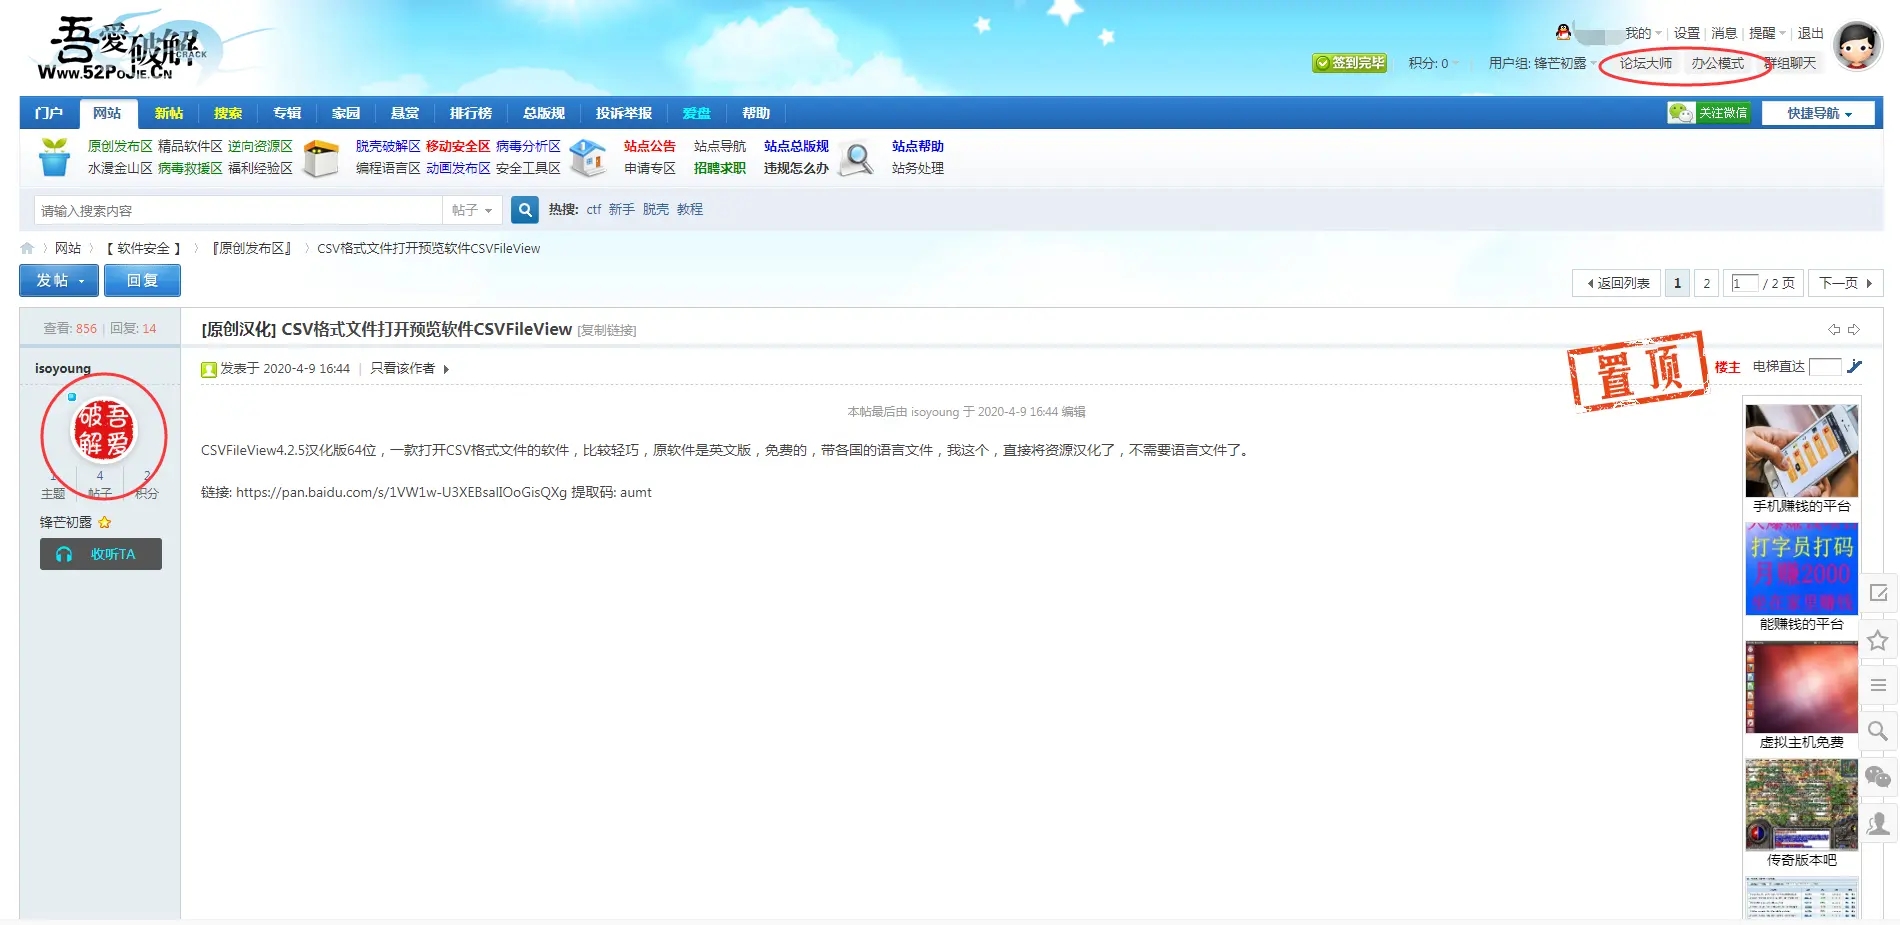Click the 复制链接 link next to title
The height and width of the screenshot is (925, 1900).
pos(607,330)
